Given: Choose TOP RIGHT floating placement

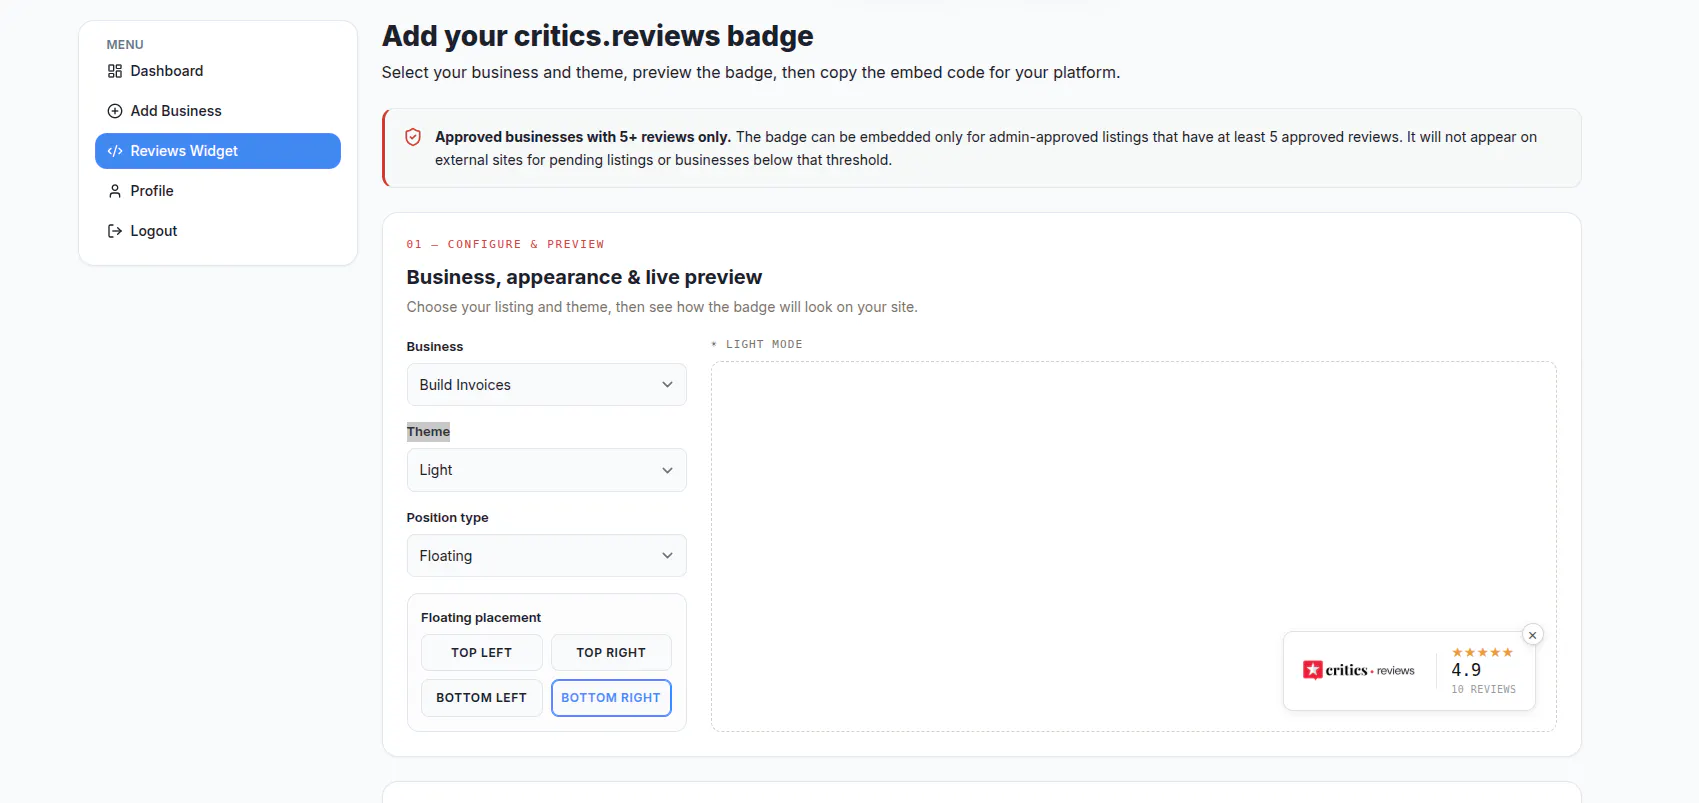Looking at the screenshot, I should click(611, 653).
